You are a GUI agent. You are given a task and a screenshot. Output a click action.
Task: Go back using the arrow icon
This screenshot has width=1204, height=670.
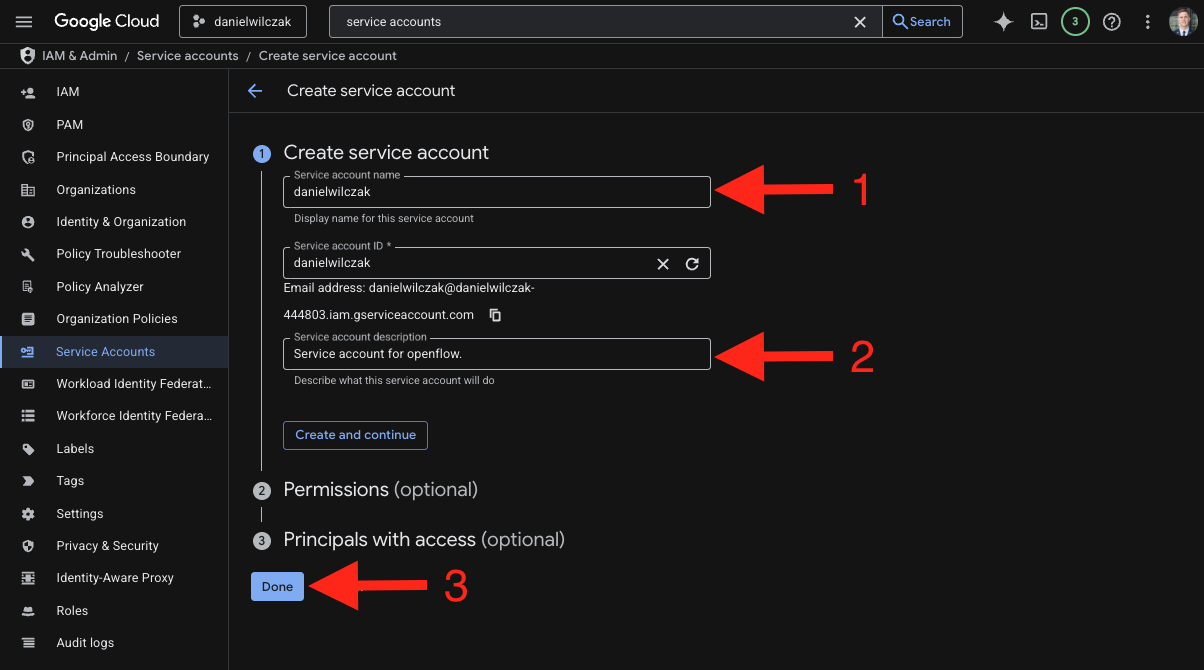point(255,91)
